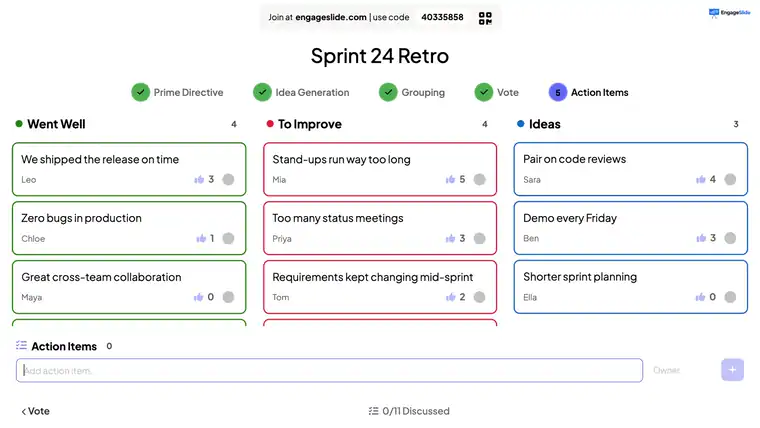This screenshot has width=760, height=428.
Task: Click the discussed-count list icon
Action: coord(373,411)
